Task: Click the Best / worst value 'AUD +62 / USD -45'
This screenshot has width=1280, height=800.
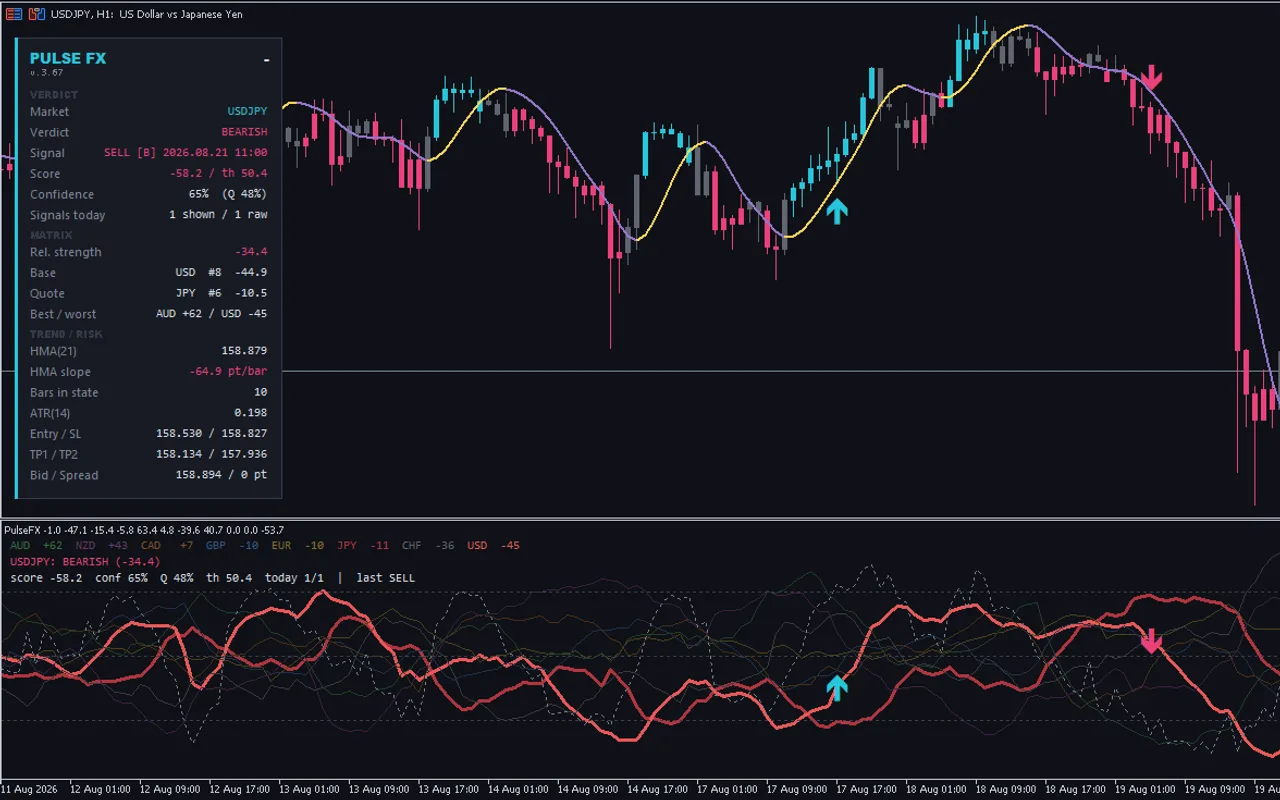Action: tap(212, 314)
